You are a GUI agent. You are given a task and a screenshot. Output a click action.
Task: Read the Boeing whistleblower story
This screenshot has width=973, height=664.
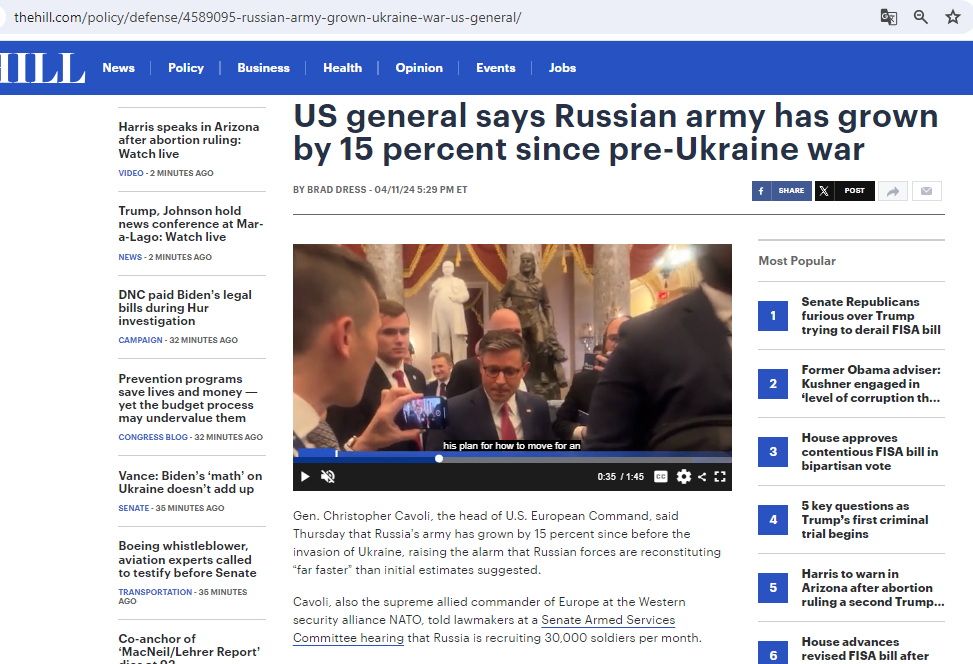coord(187,560)
